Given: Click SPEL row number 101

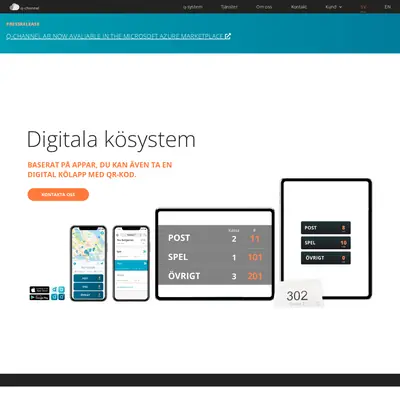Looking at the screenshot, I should click(255, 257).
